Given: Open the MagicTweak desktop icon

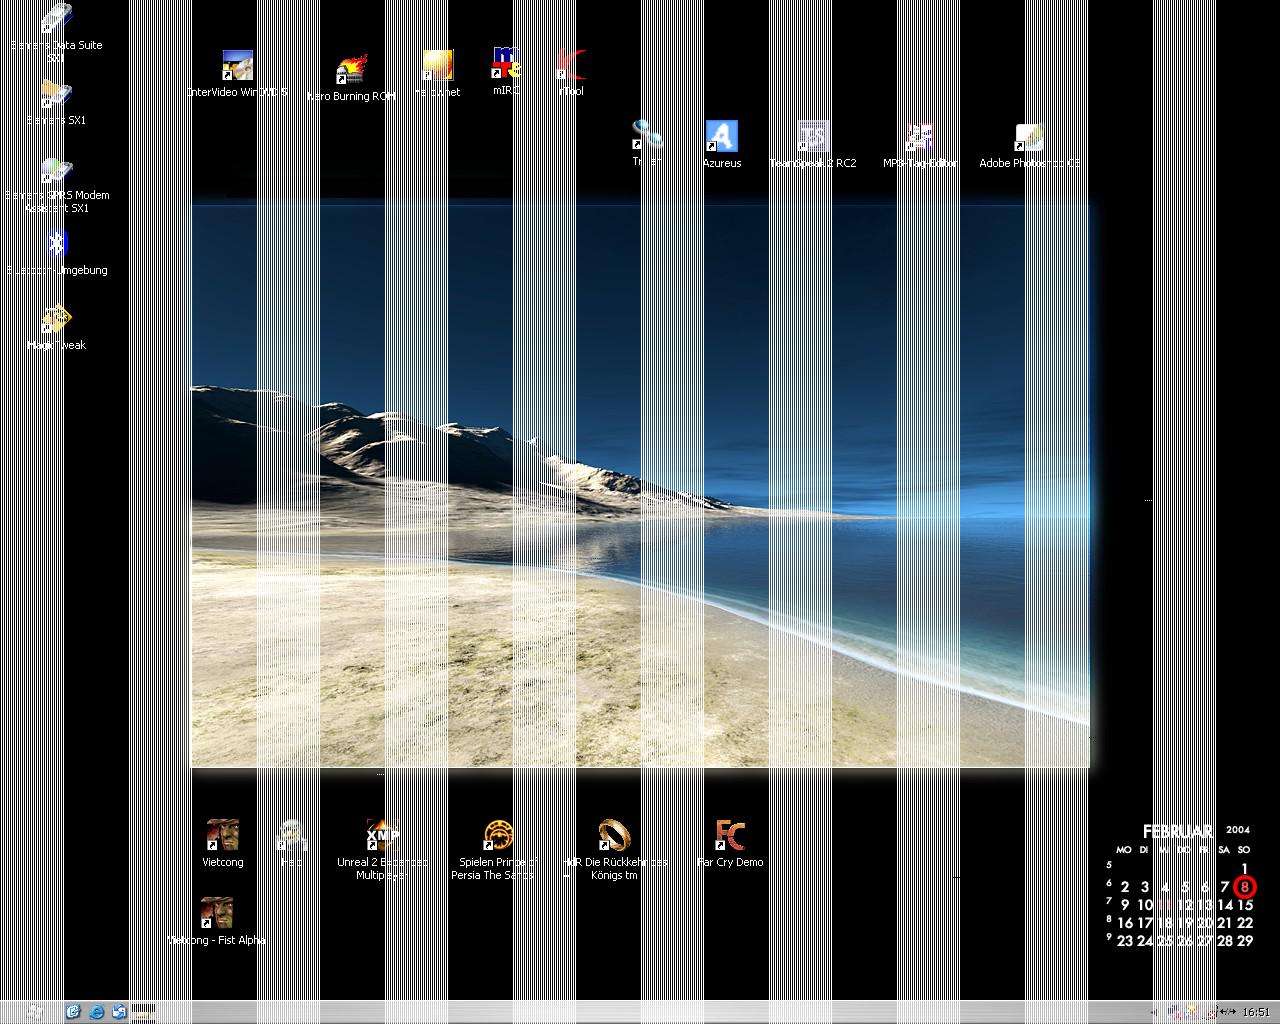Looking at the screenshot, I should point(56,320).
